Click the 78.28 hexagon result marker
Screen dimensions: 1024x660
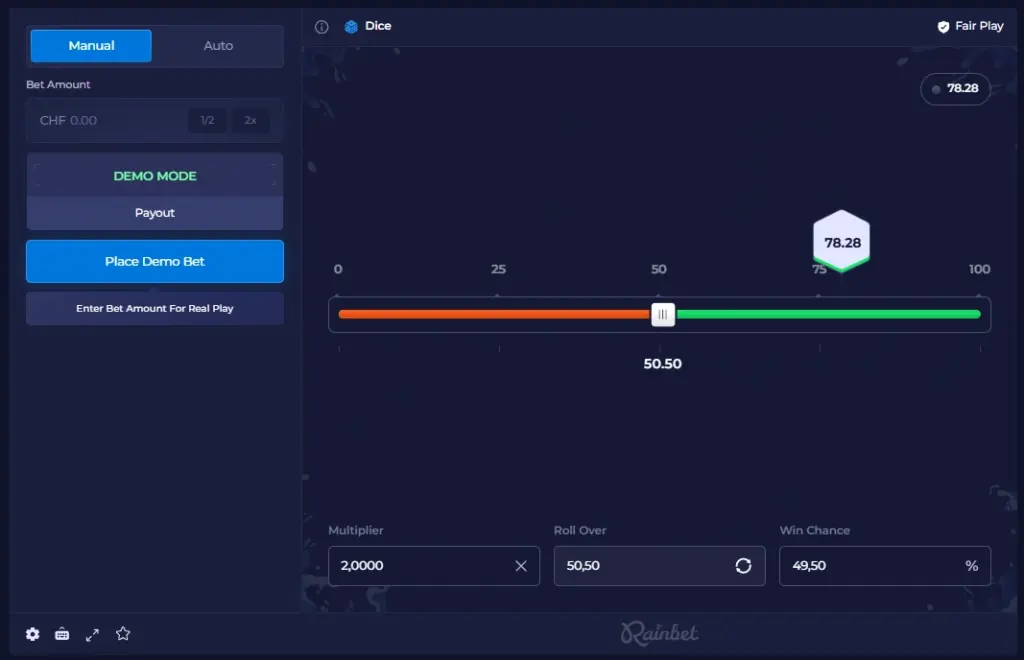point(841,241)
